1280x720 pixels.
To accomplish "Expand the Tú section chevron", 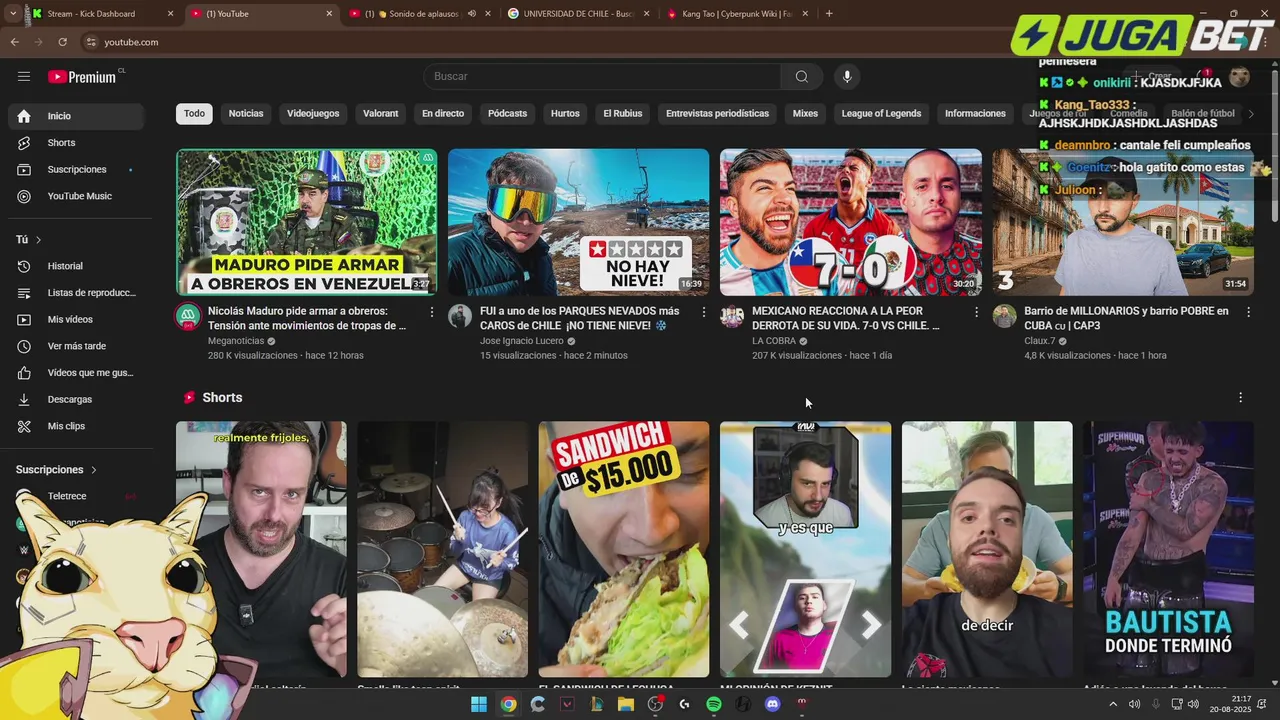I will click(x=38, y=240).
